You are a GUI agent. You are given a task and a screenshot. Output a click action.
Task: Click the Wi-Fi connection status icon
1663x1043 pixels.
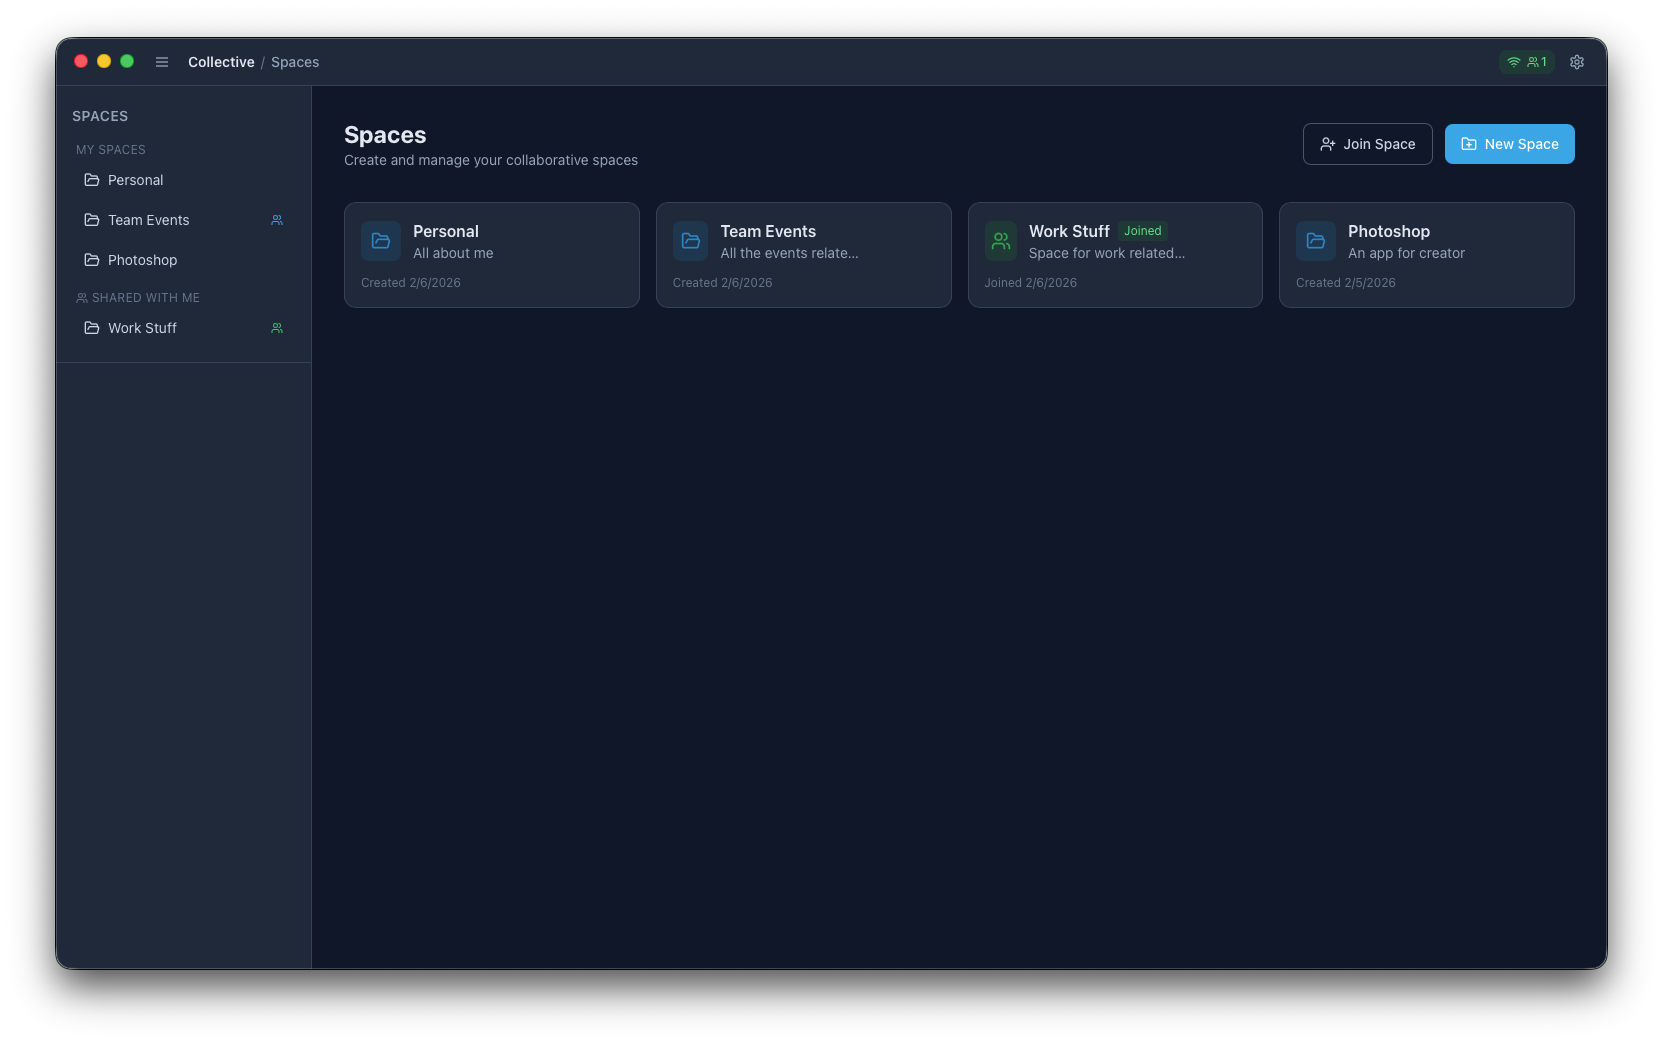coord(1512,61)
